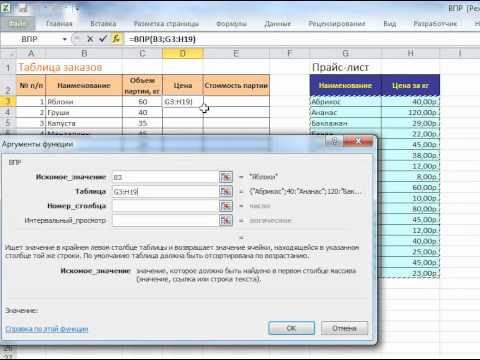Open the Справка по этой функции link
The image size is (480, 360).
[x=47, y=329]
